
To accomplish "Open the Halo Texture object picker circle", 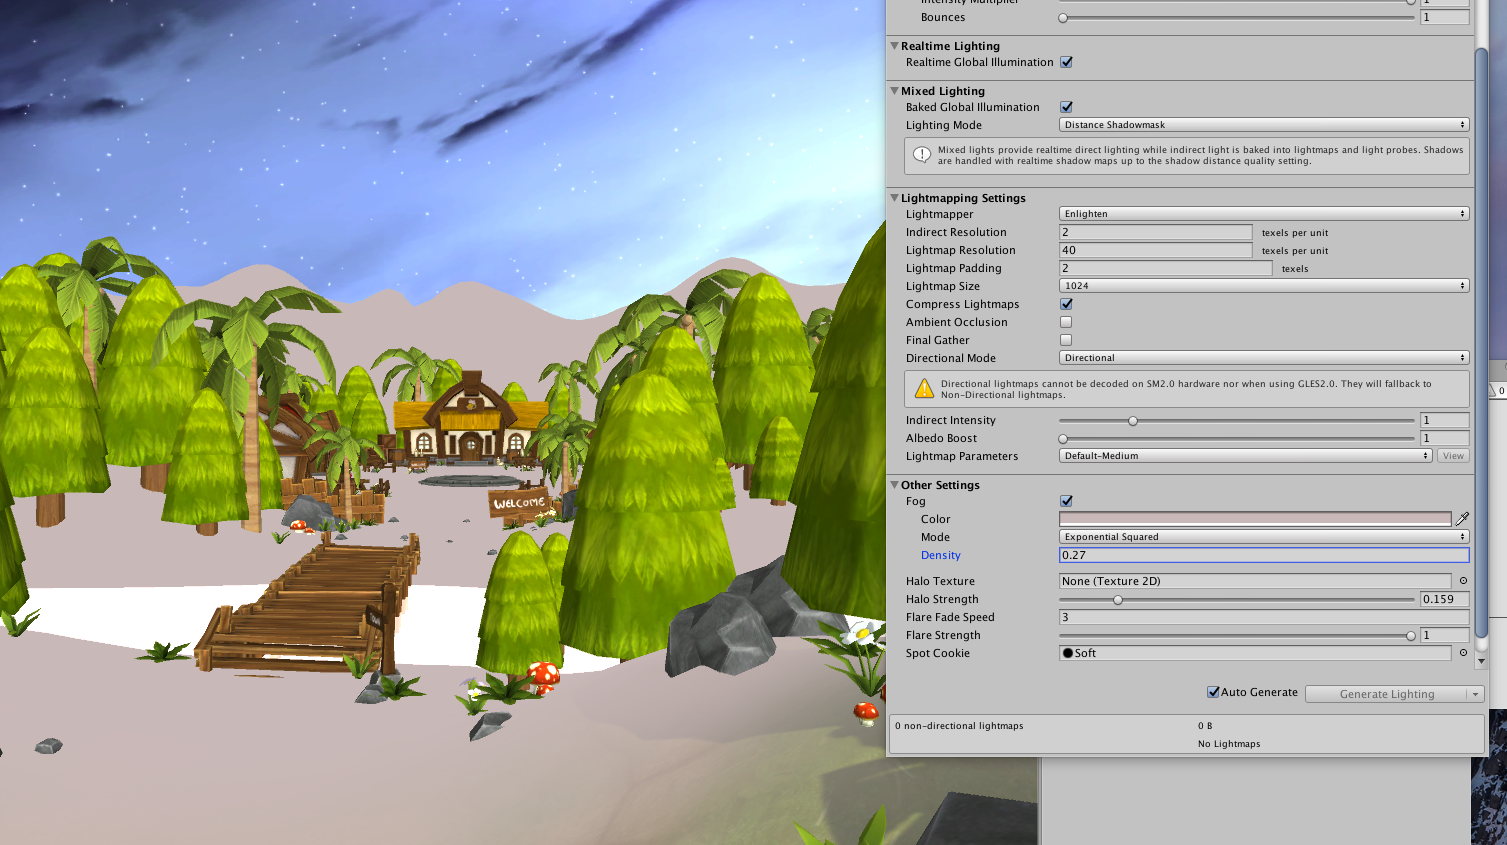I will click(1463, 581).
